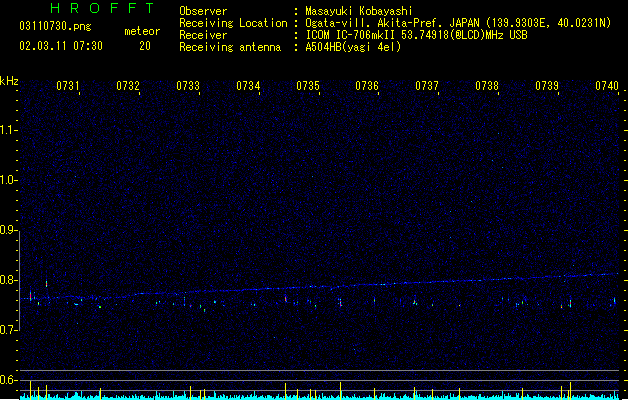Click the 1.1 frequency axis label

pyautogui.click(x=8, y=130)
